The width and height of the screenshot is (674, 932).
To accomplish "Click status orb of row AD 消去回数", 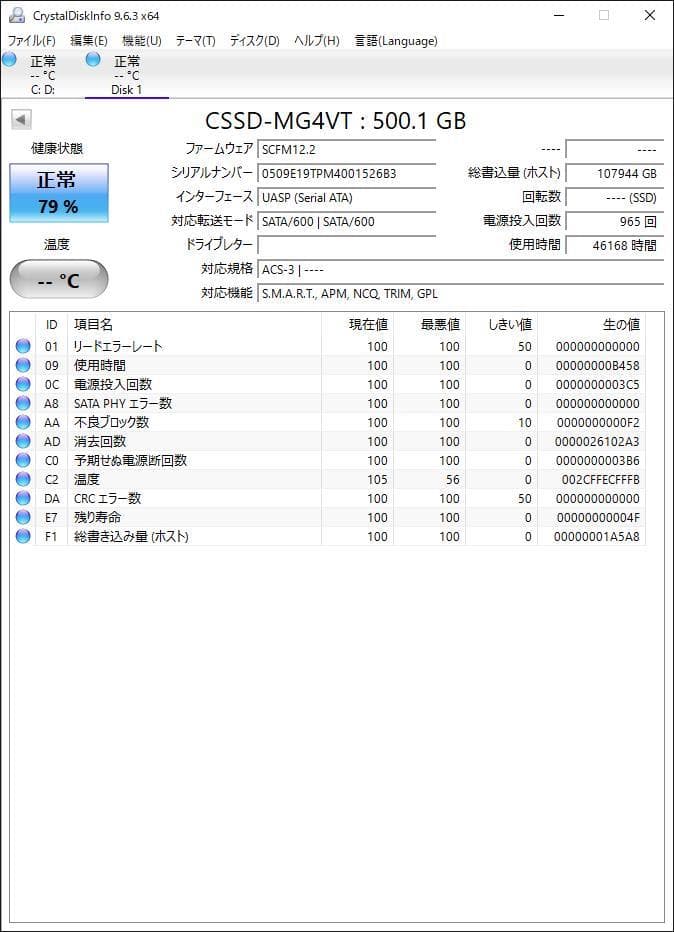I will 23,441.
